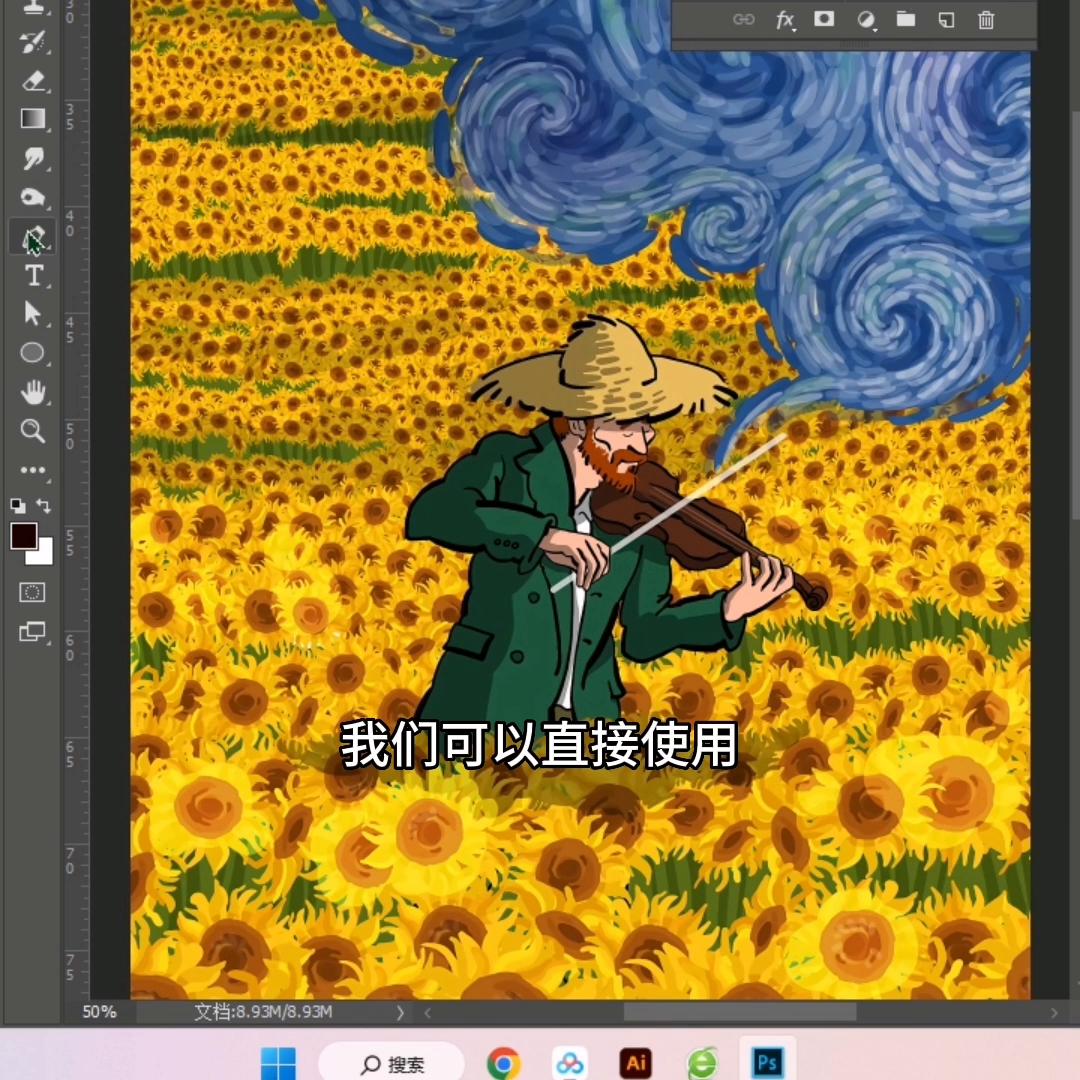
Task: Open the fx layer style dropdown
Action: (786, 20)
